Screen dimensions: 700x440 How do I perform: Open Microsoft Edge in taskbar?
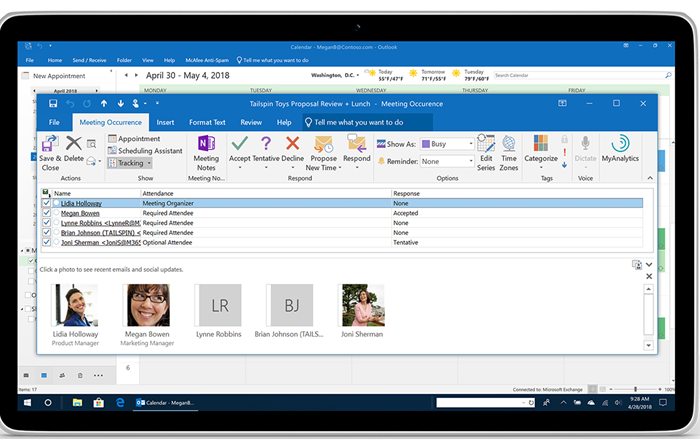120,403
